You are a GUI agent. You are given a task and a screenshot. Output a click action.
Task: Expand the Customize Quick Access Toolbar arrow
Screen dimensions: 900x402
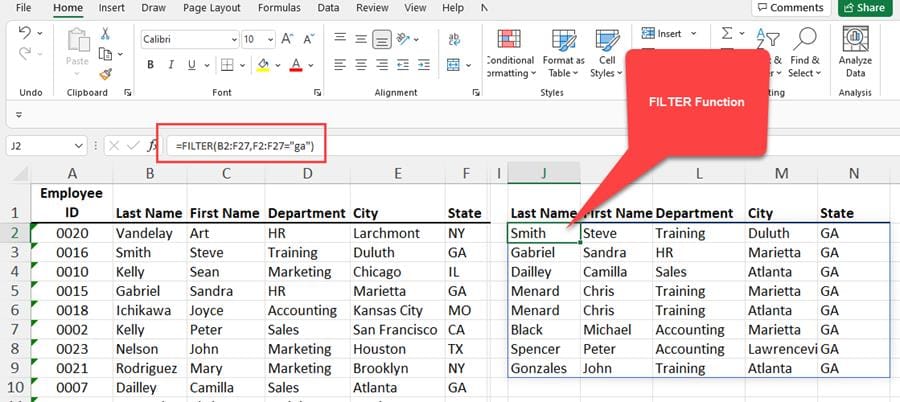tap(19, 115)
